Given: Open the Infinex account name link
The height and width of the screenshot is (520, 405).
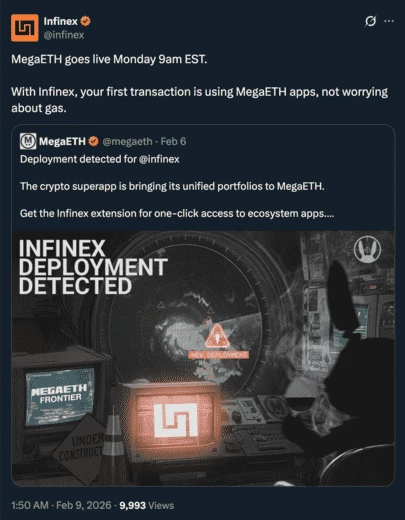Looking at the screenshot, I should pyautogui.click(x=60, y=21).
